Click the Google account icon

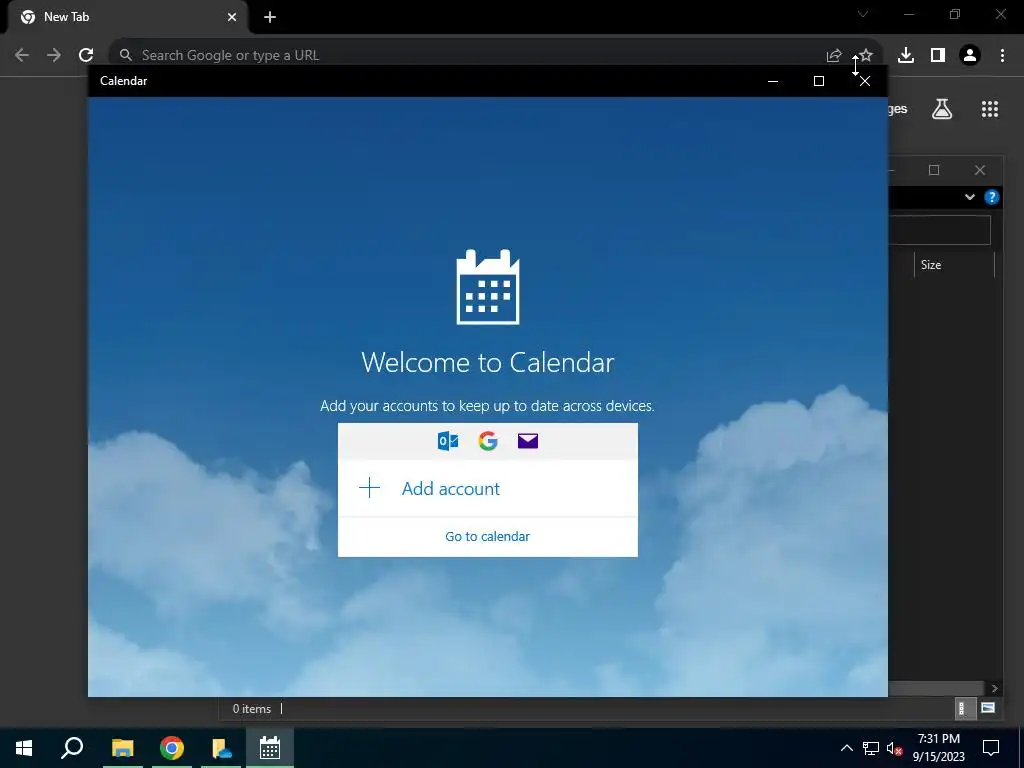[x=488, y=441]
